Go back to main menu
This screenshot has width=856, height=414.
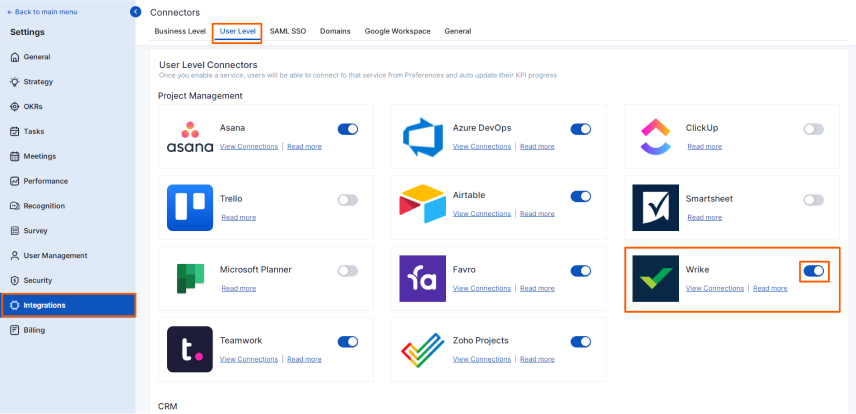[42, 12]
